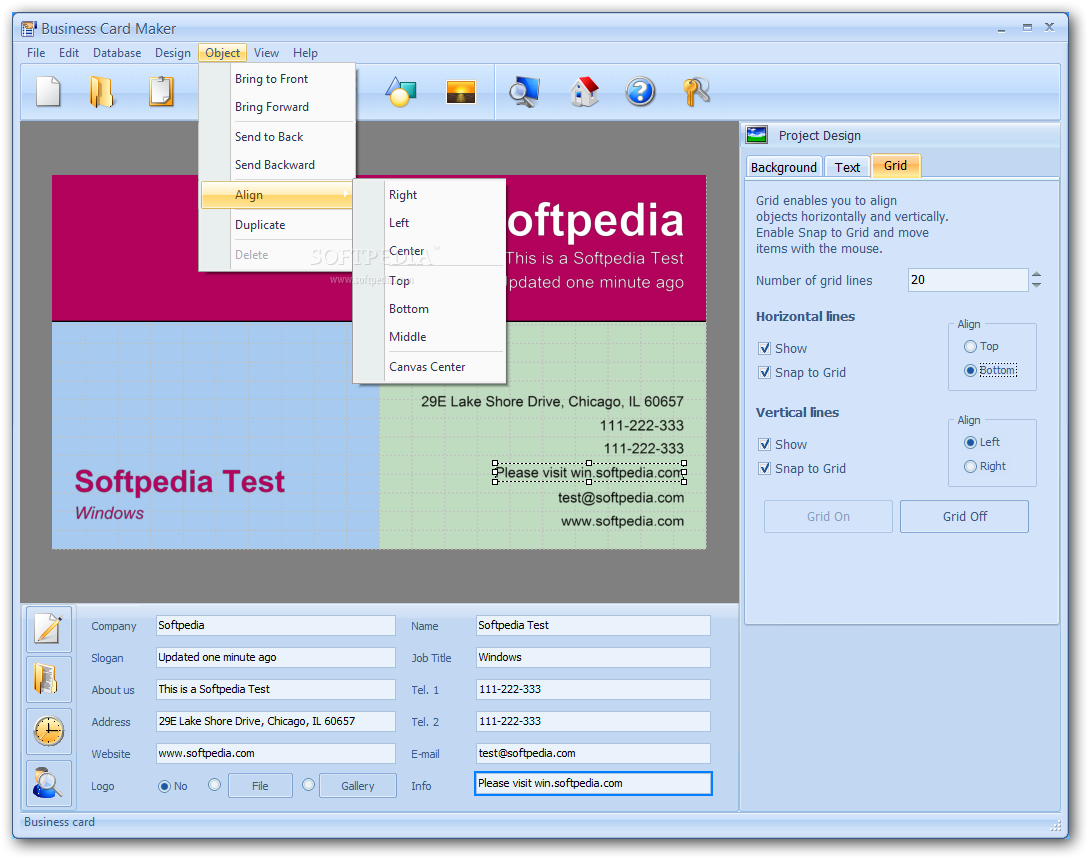Open the Database menu

(117, 53)
